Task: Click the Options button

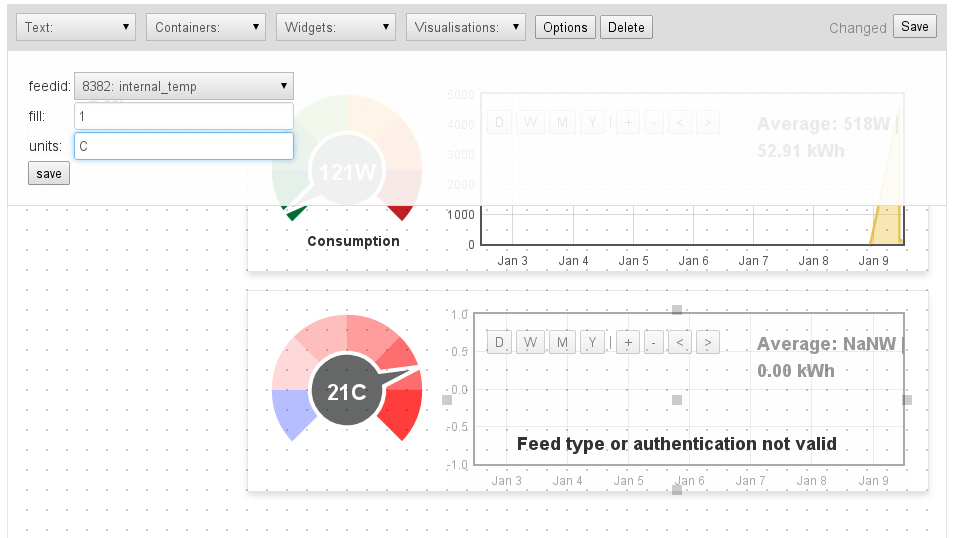Action: [x=565, y=27]
